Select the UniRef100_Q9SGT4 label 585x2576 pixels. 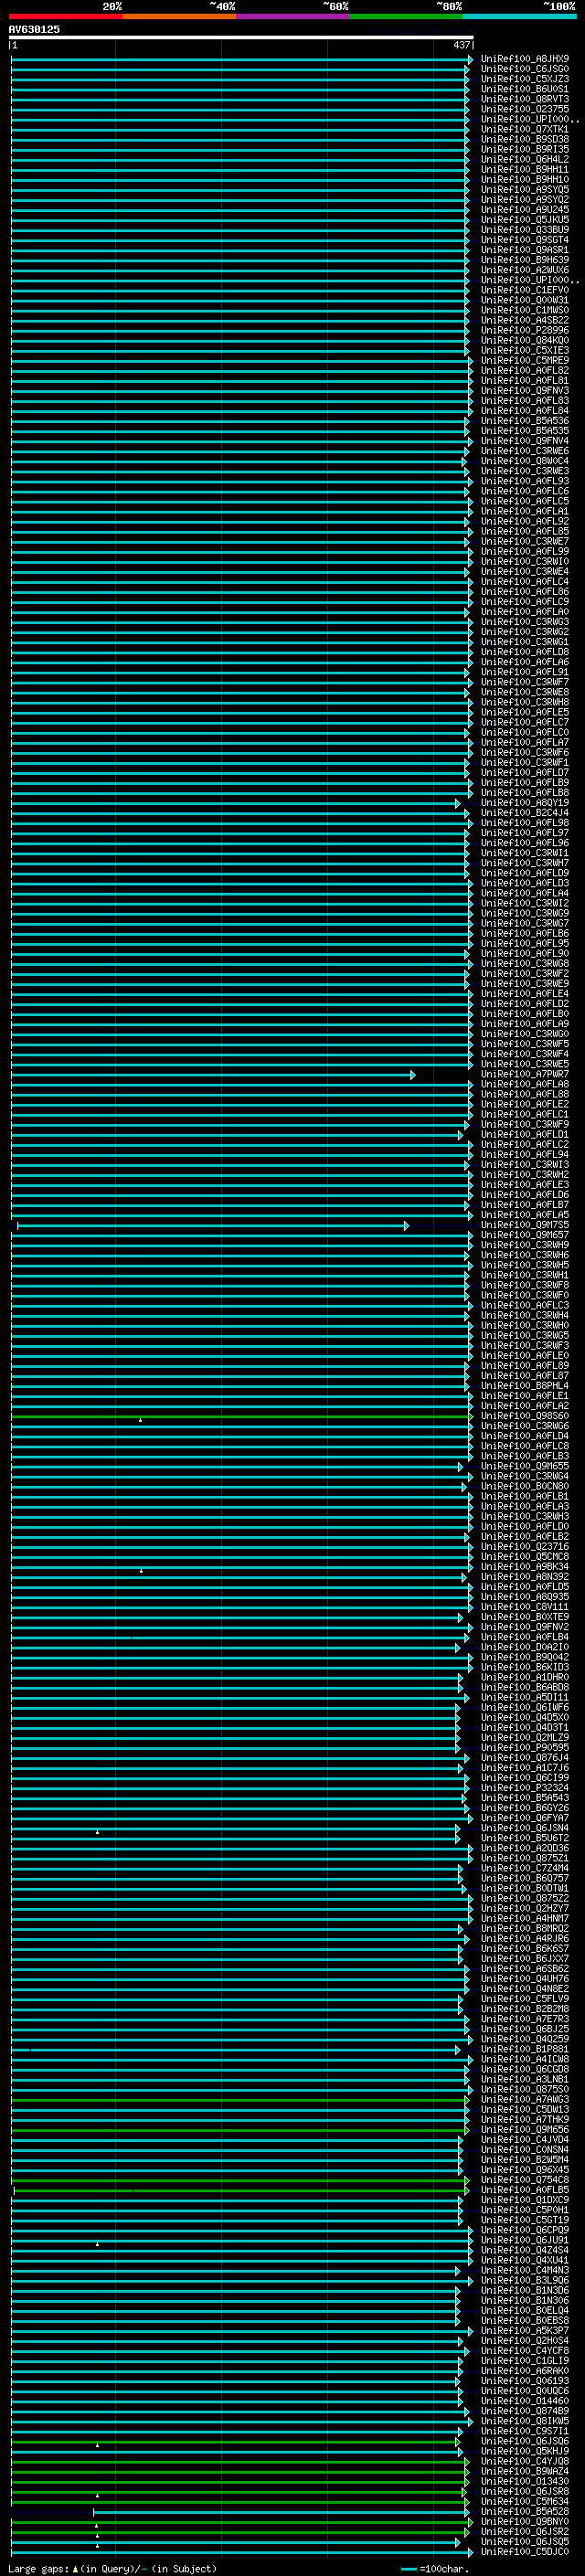click(525, 240)
